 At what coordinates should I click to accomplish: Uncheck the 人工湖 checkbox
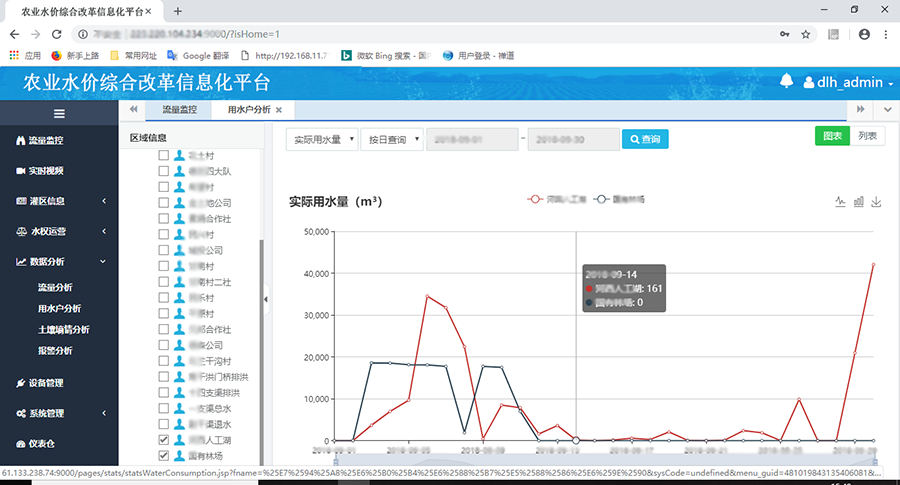tap(164, 440)
